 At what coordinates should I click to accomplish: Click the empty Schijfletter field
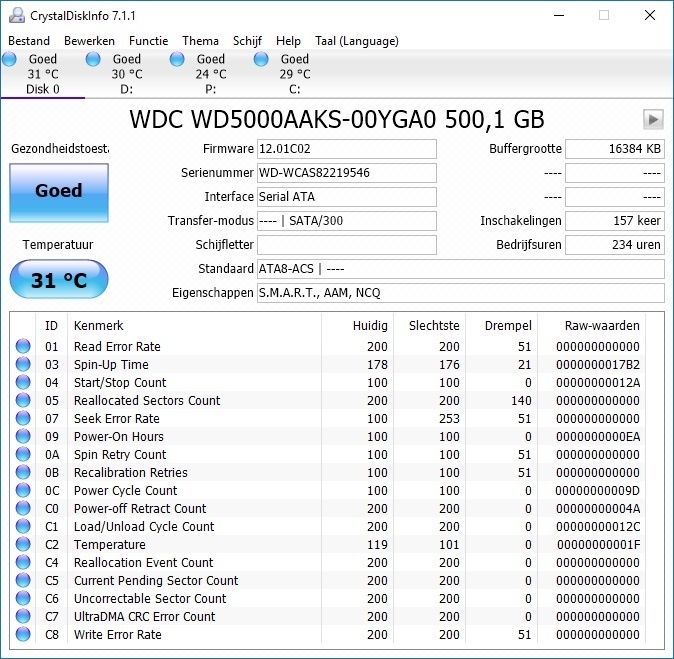coord(347,245)
